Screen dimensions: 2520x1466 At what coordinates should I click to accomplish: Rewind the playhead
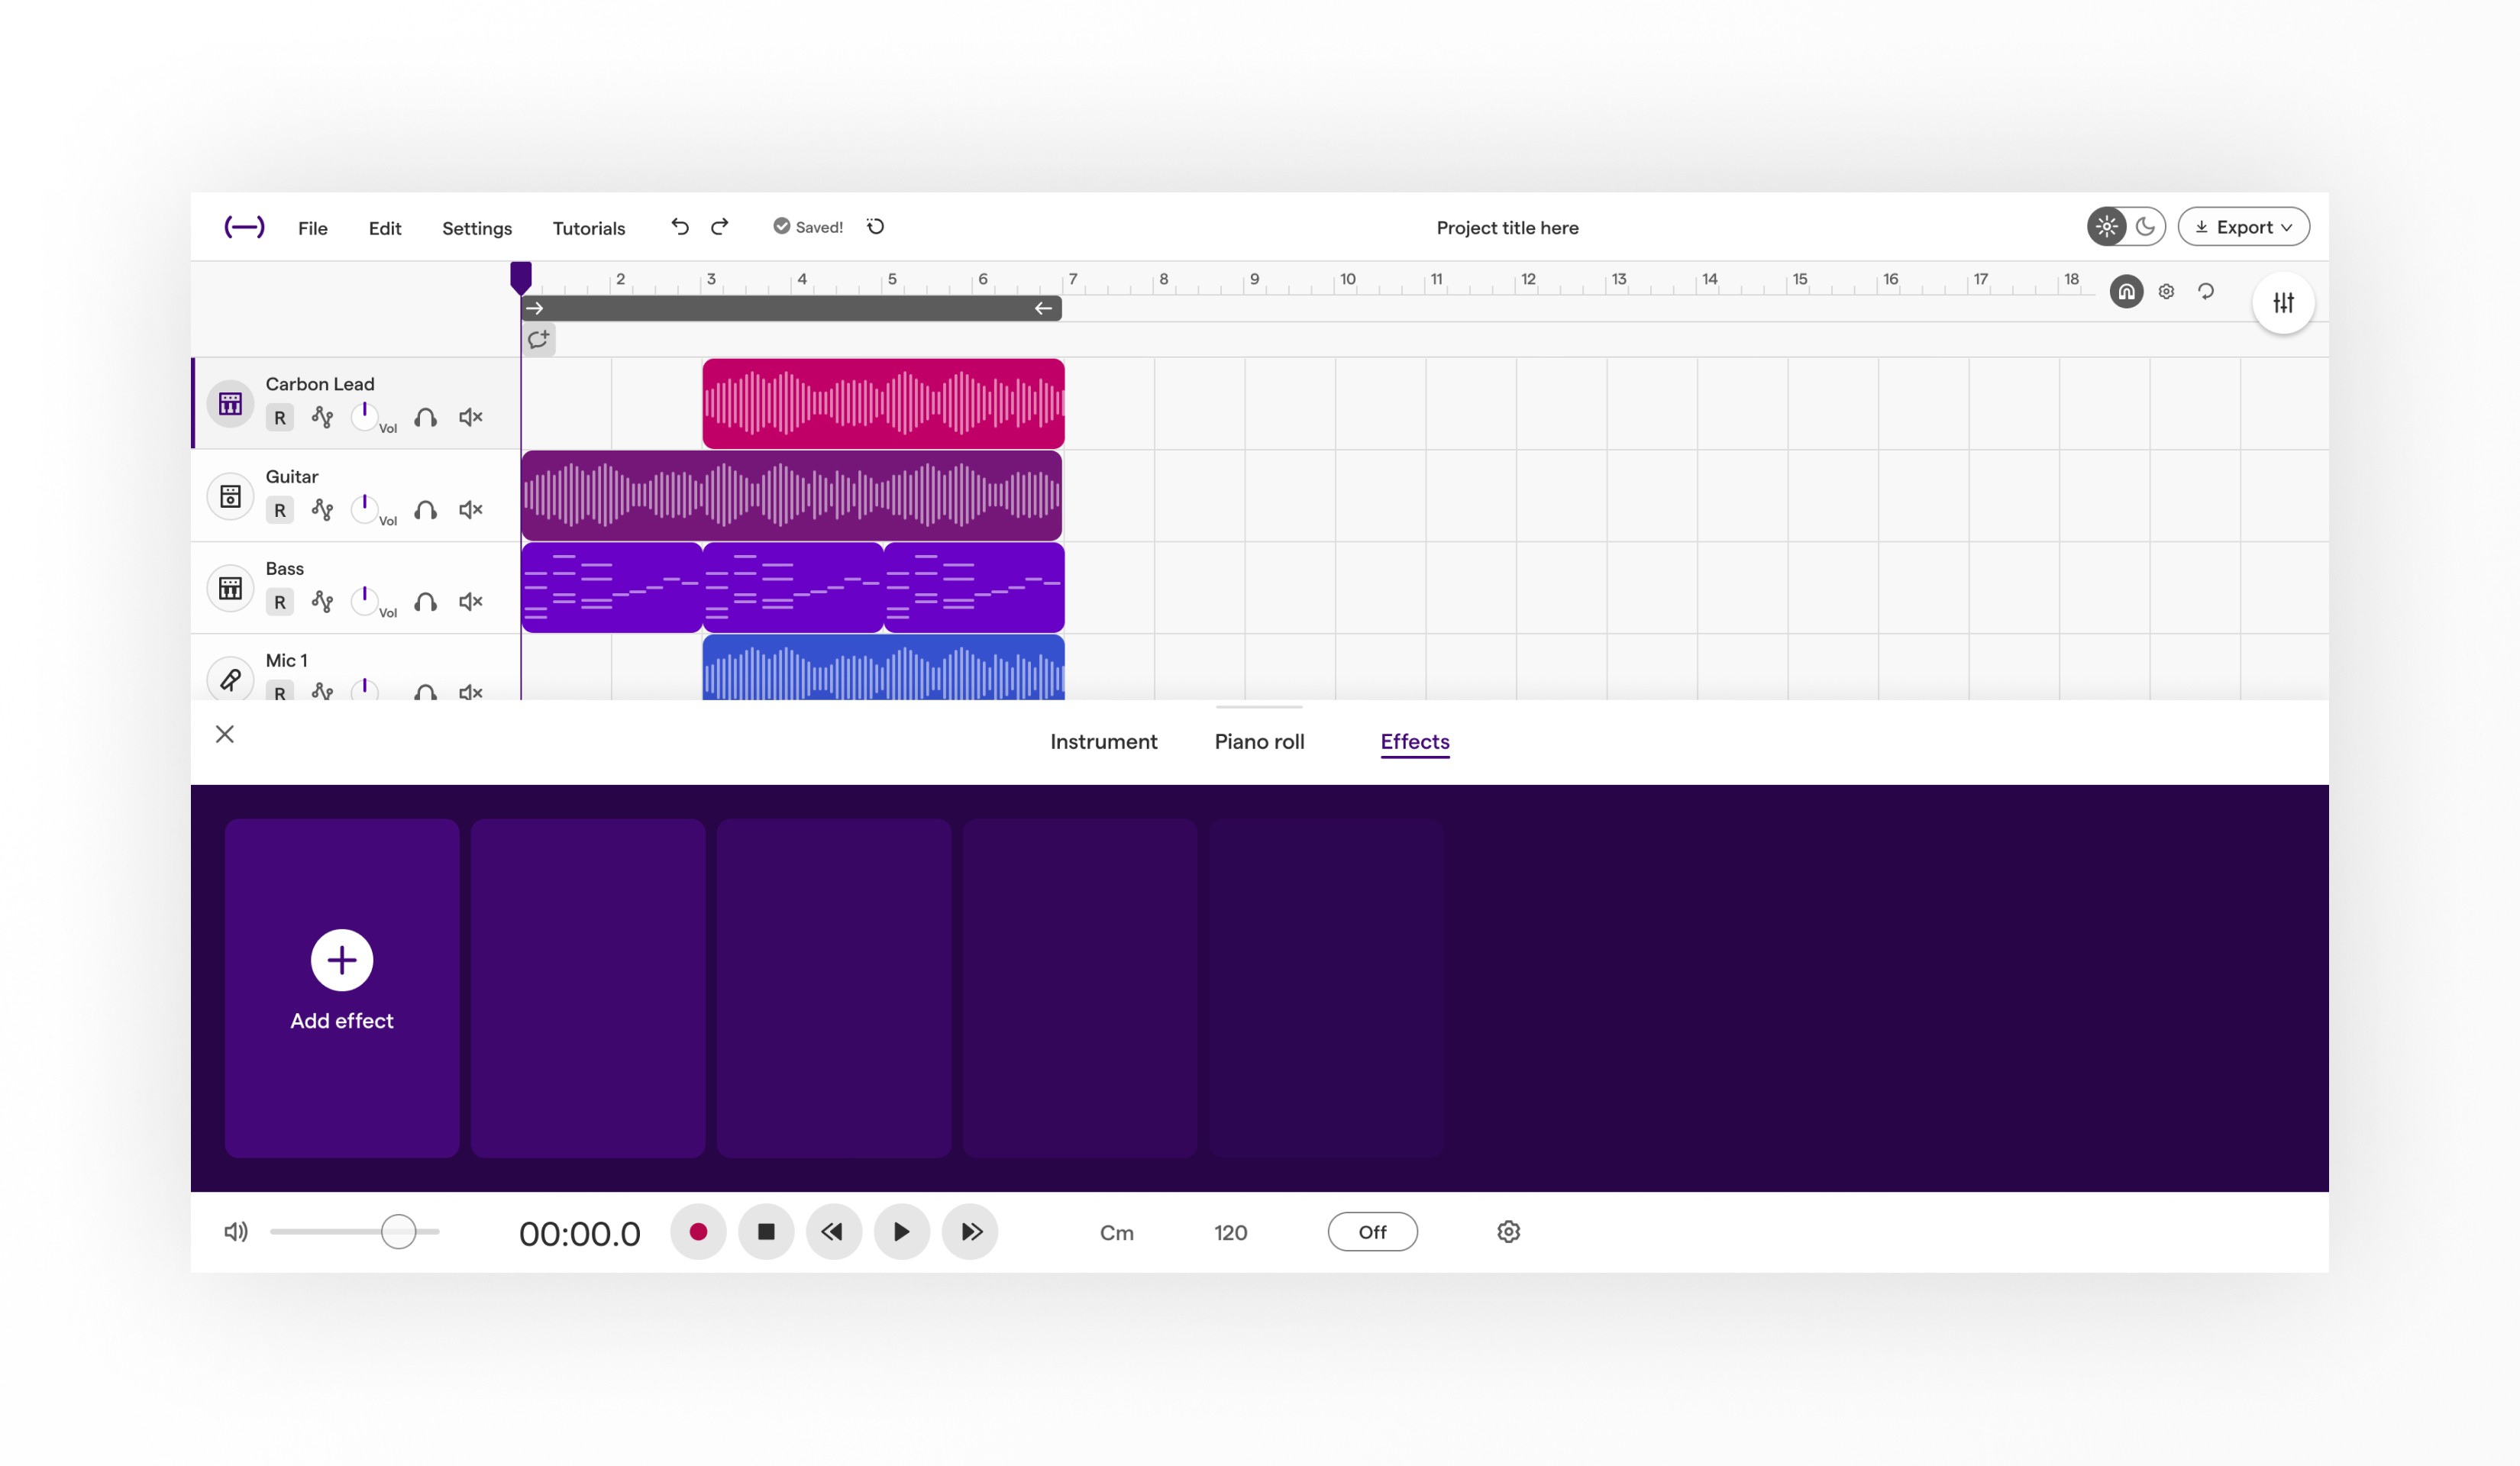(834, 1231)
